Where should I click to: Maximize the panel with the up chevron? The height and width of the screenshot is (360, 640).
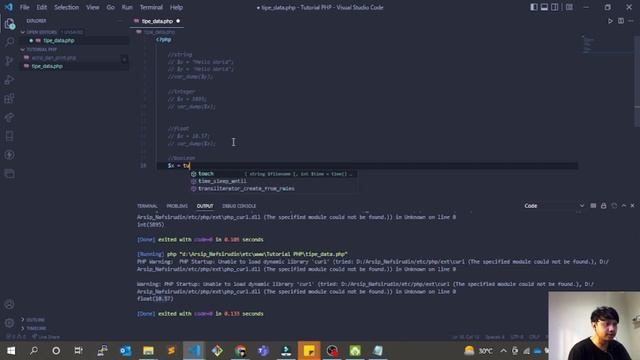[624, 206]
